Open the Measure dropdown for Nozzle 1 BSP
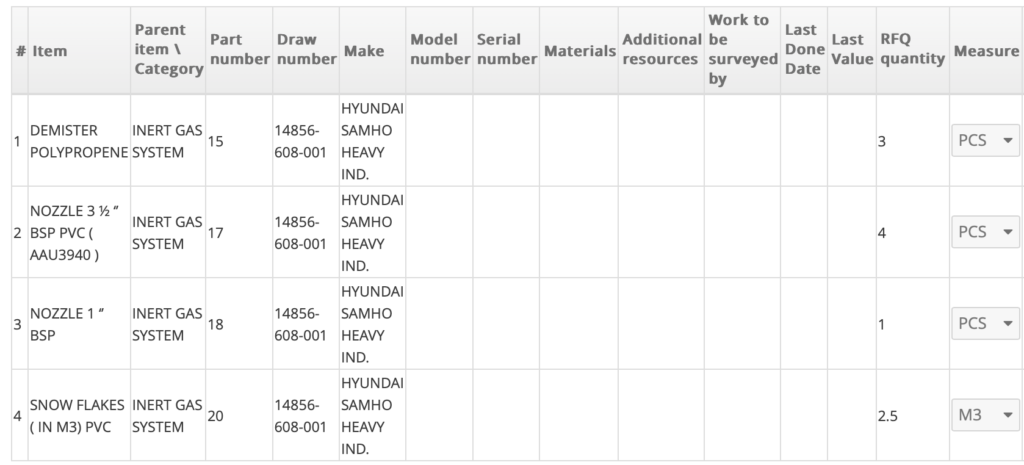 [x=984, y=324]
